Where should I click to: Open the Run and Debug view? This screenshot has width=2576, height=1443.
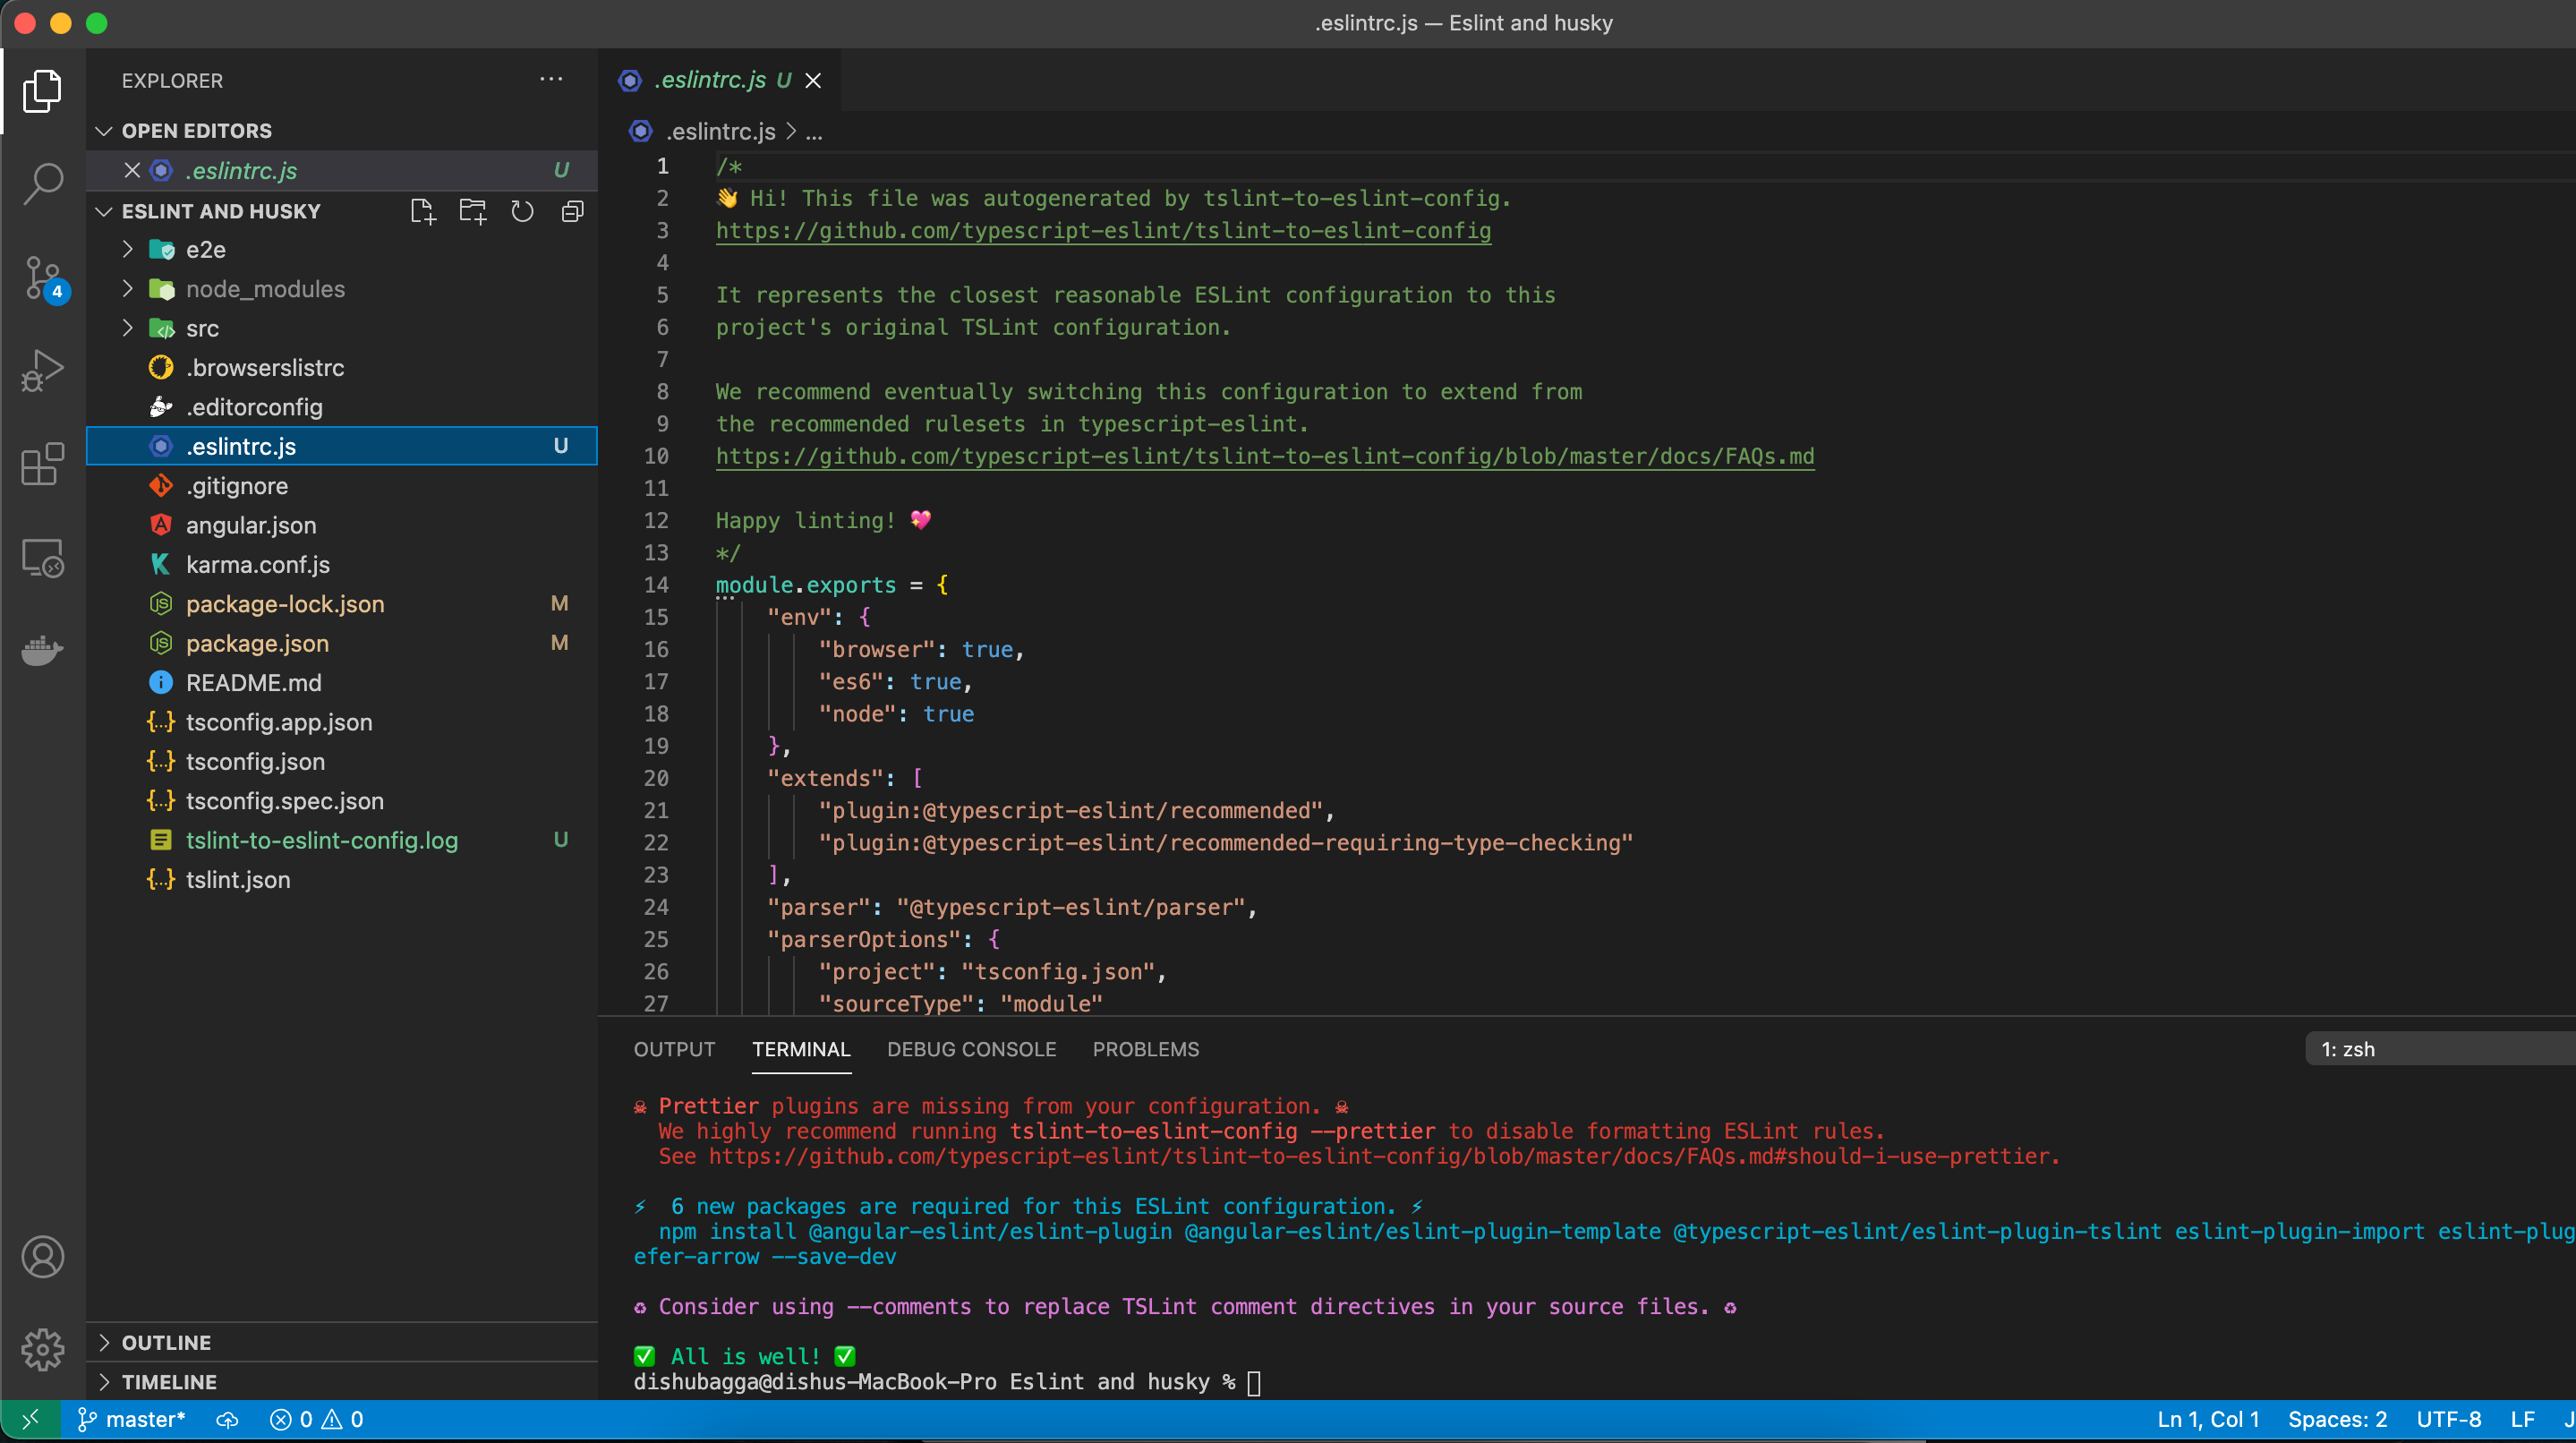point(43,370)
